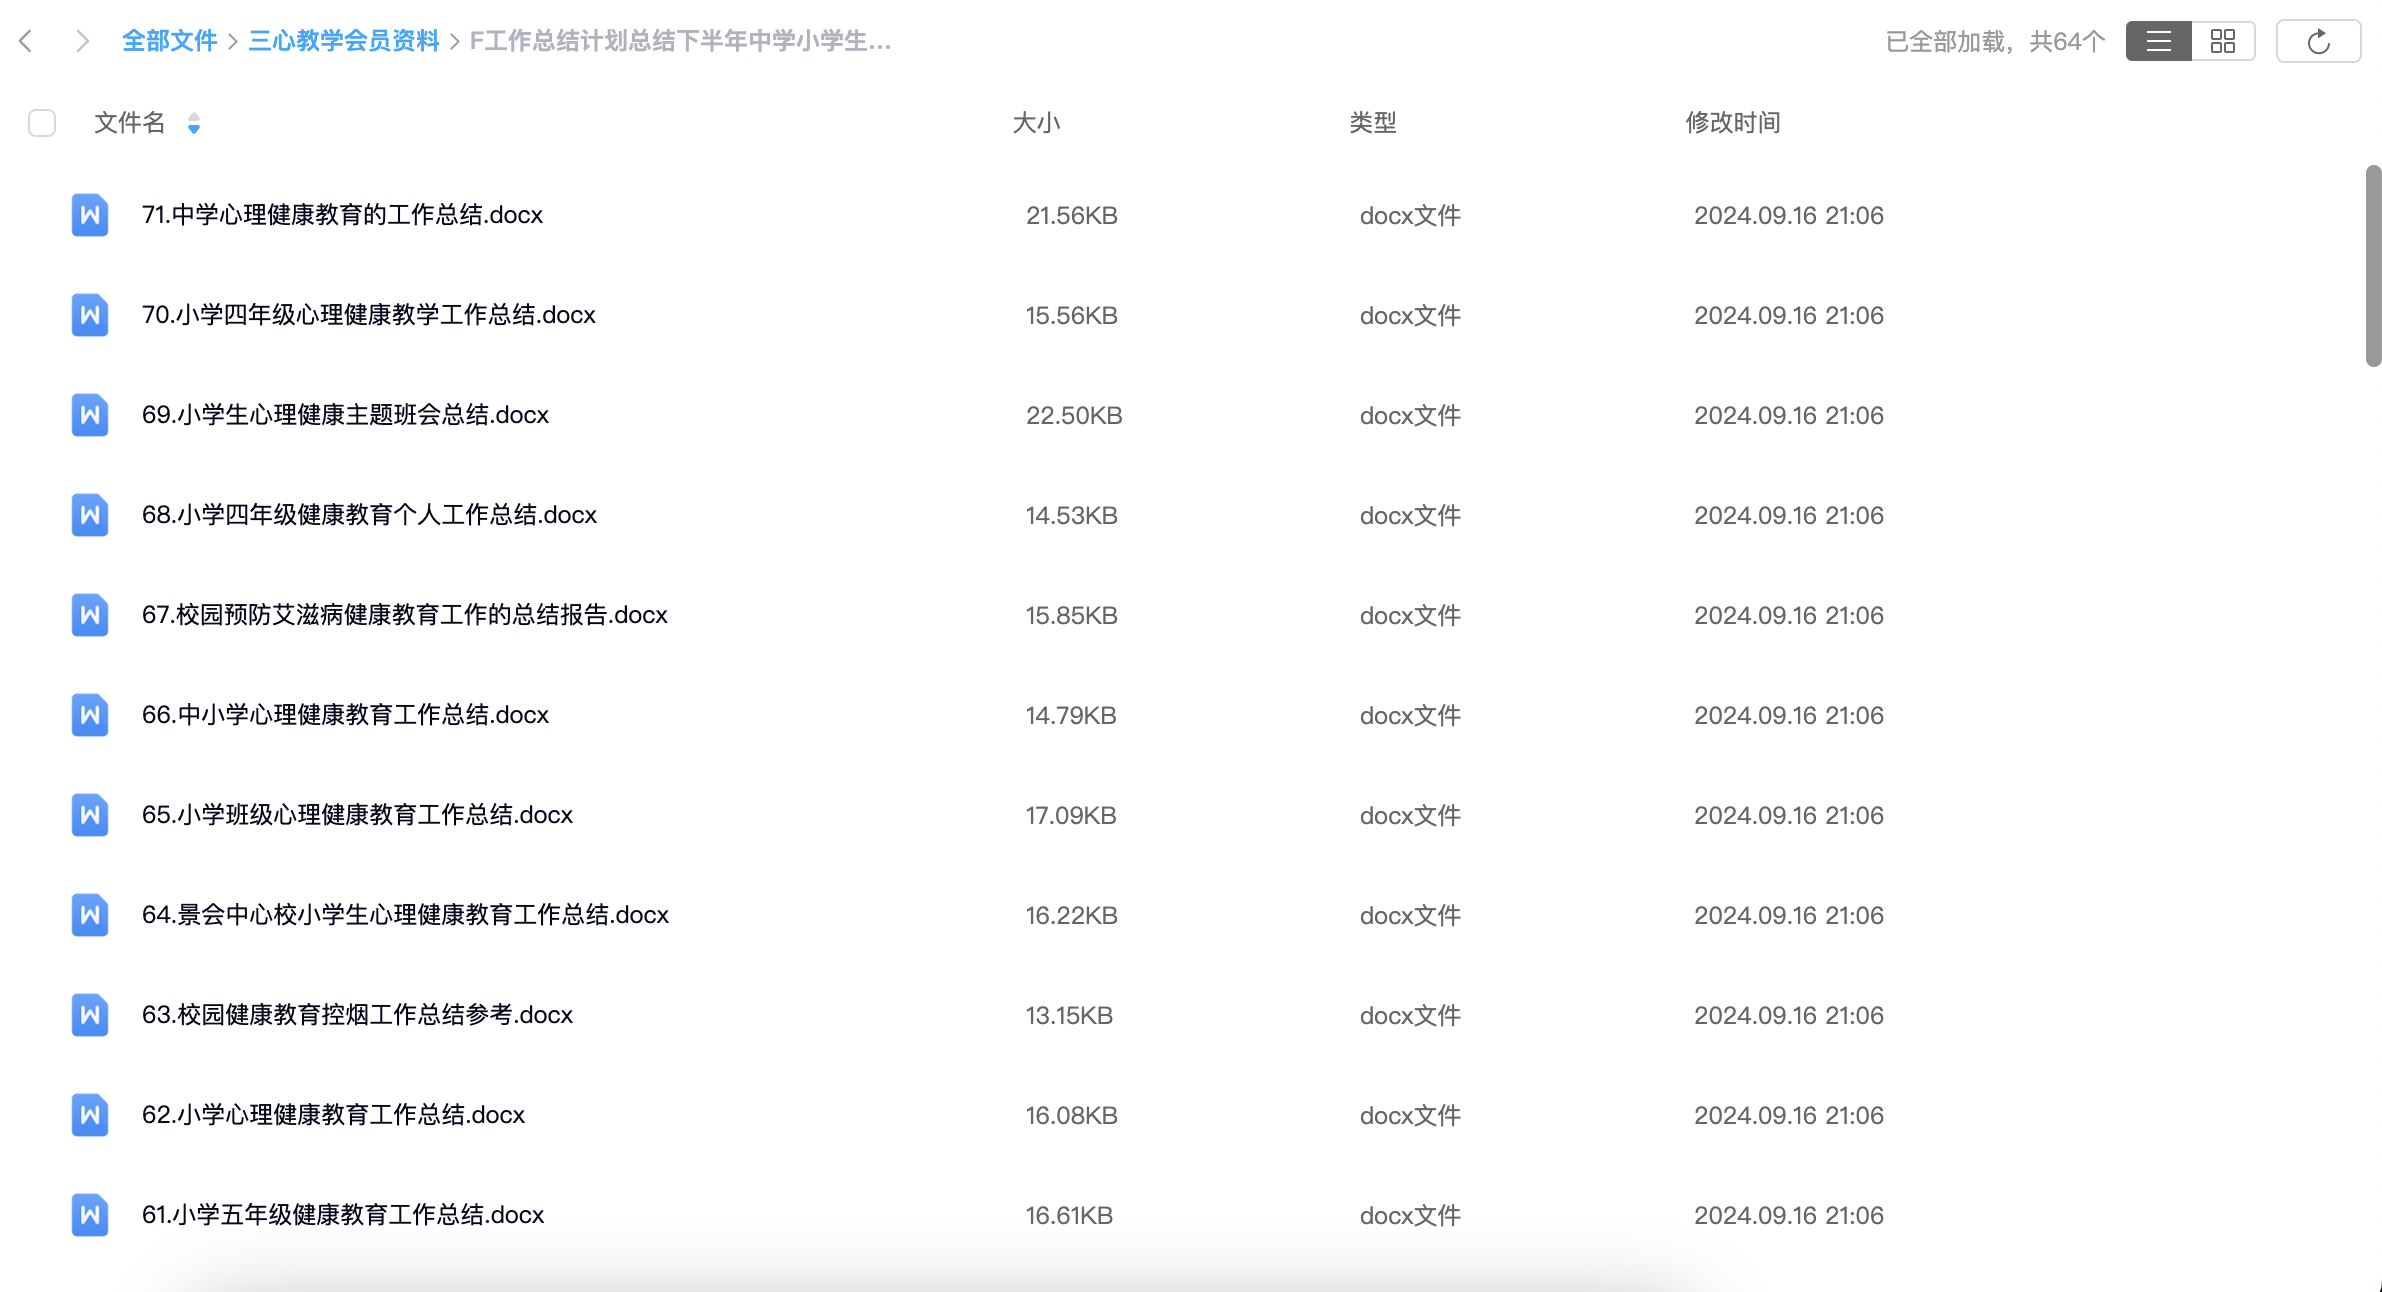Click the 17.09KB size value
This screenshot has height=1292, width=2382.
coord(1070,815)
